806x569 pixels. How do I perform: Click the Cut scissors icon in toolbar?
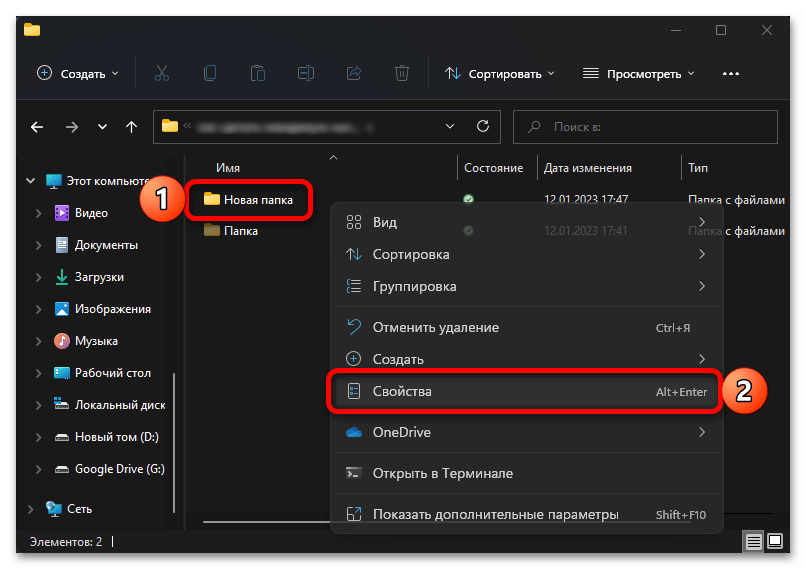point(161,73)
